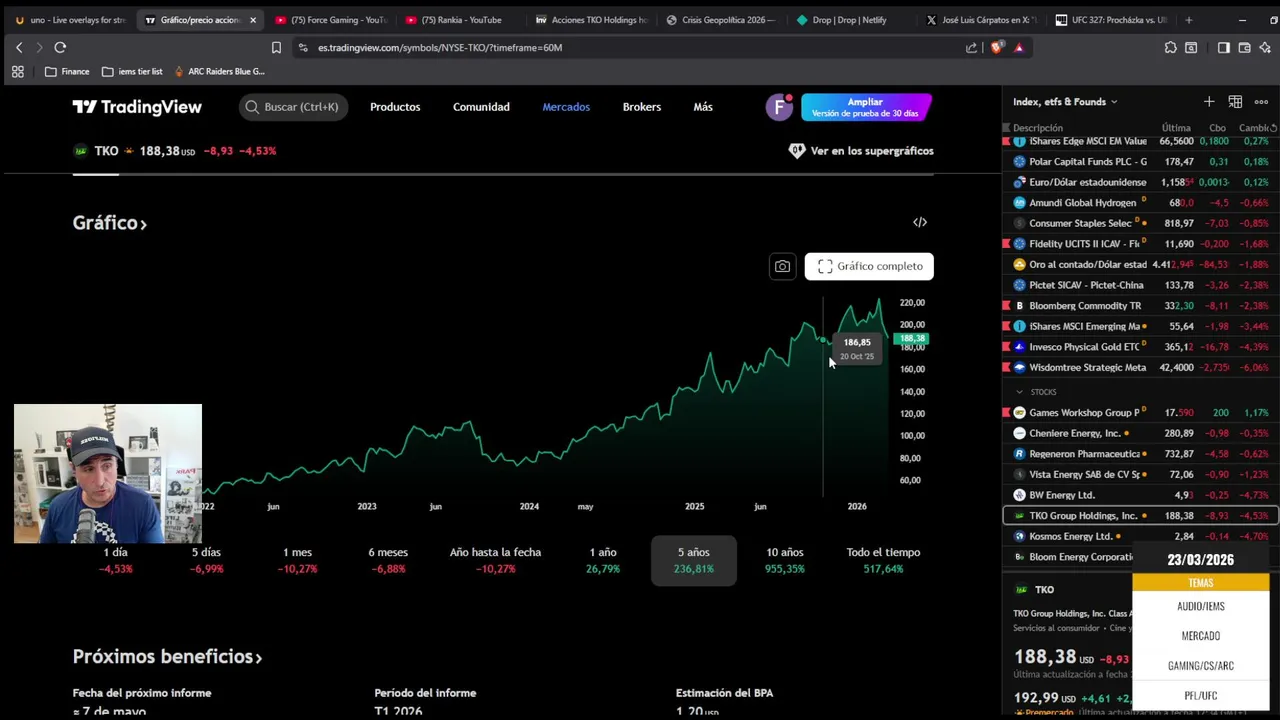This screenshot has width=1280, height=720.
Task: Collapse the STOCKS section in watchlist
Action: click(1019, 392)
